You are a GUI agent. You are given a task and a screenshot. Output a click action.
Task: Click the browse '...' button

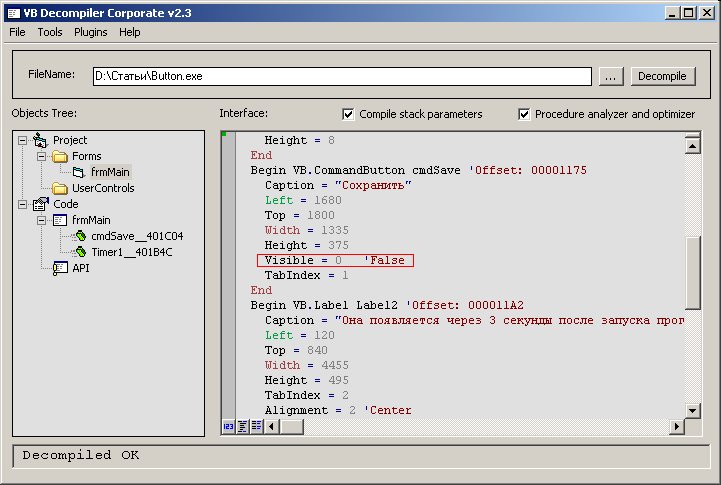pos(613,76)
